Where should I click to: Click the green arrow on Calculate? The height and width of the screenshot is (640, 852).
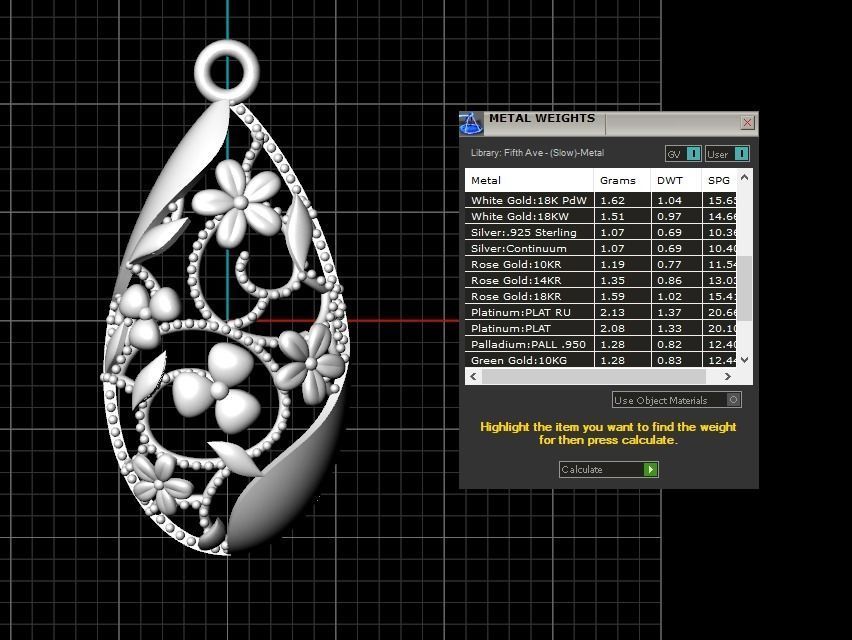(x=650, y=469)
